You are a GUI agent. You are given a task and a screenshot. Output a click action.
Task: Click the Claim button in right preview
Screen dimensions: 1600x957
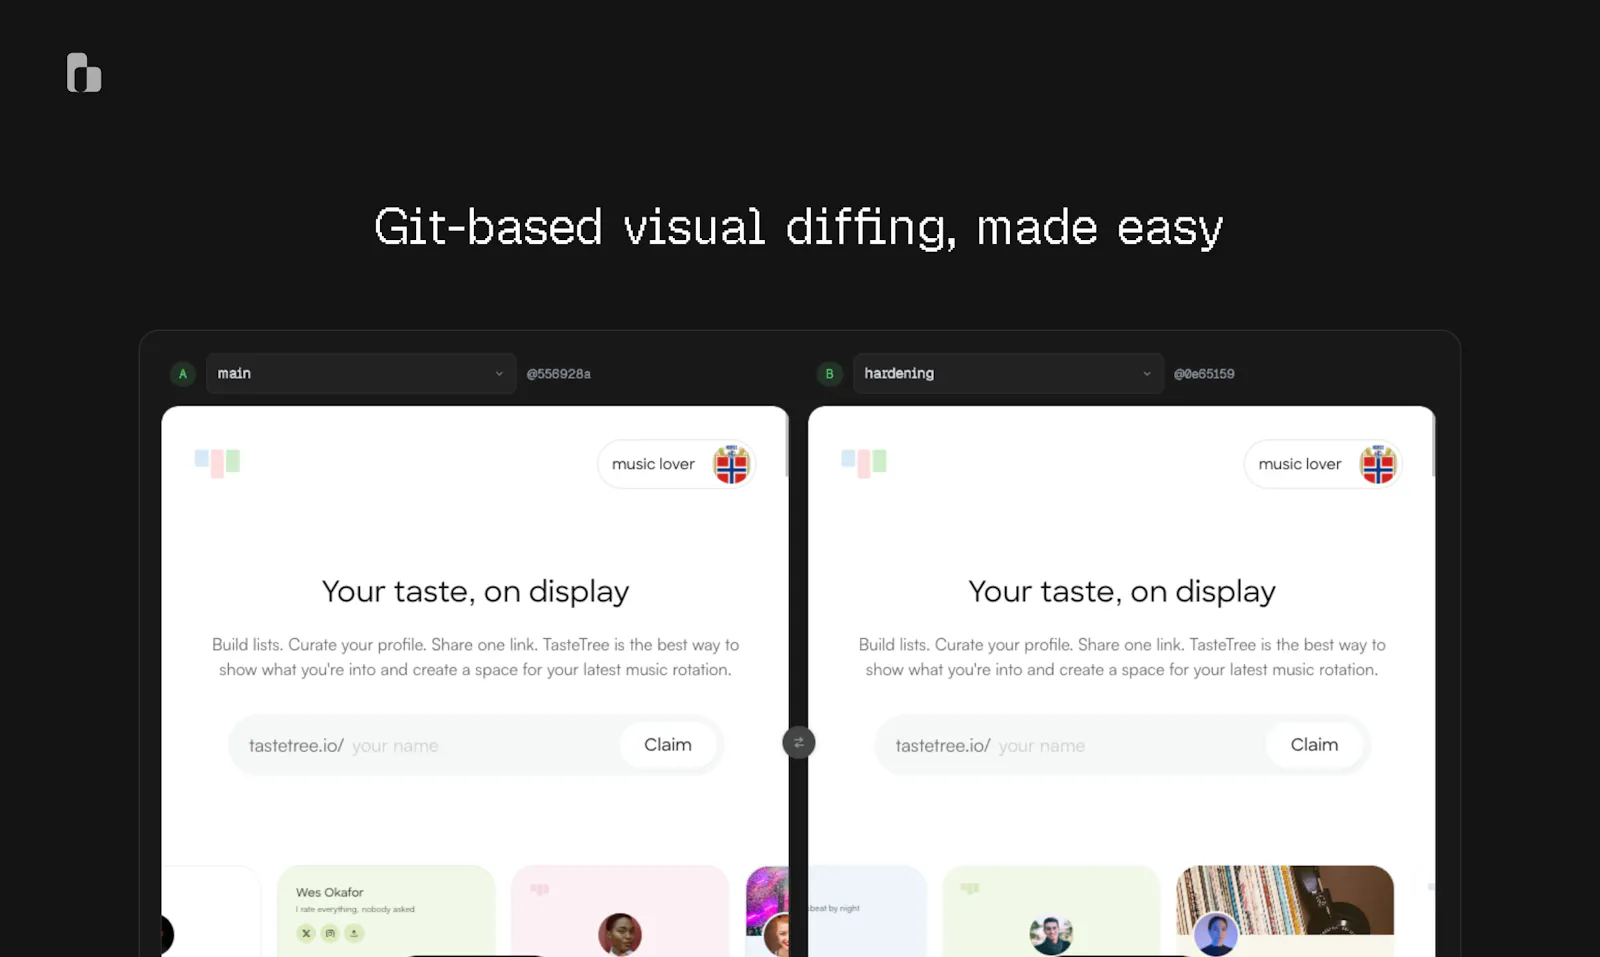pyautogui.click(x=1314, y=745)
